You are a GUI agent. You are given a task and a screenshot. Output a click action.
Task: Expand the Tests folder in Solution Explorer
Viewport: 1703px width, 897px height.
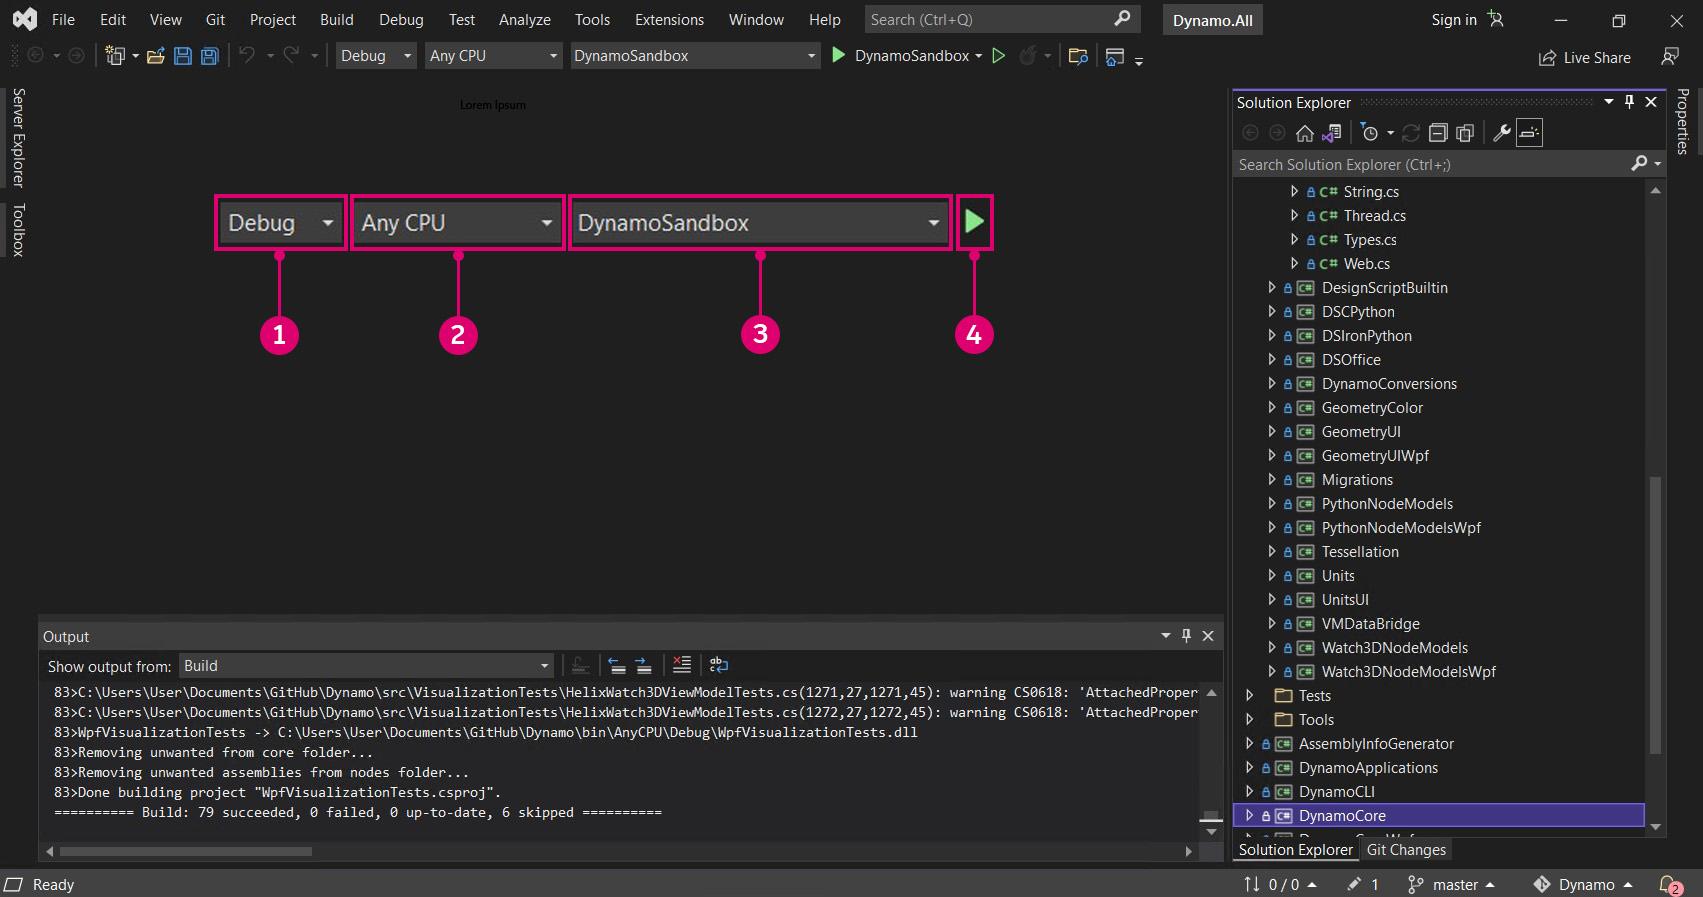(1250, 696)
